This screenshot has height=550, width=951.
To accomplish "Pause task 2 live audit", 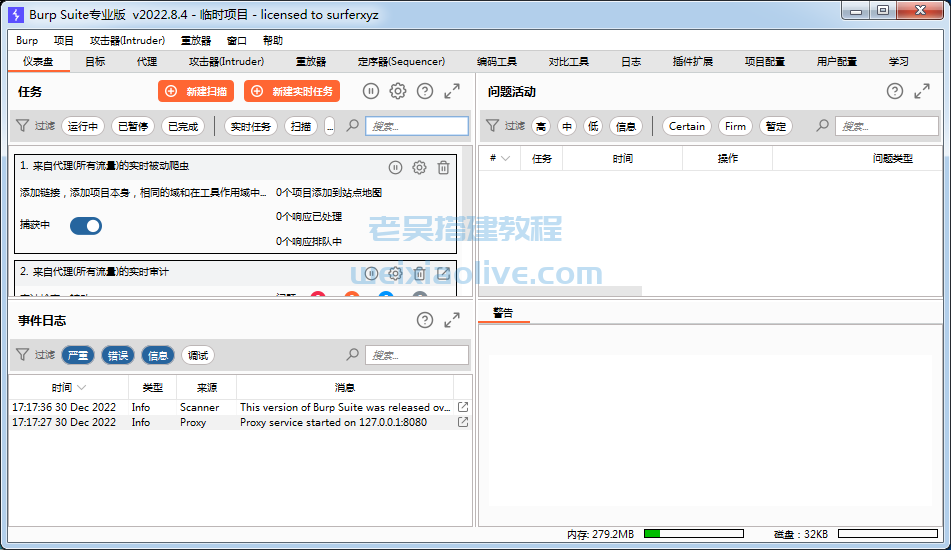I will (371, 273).
